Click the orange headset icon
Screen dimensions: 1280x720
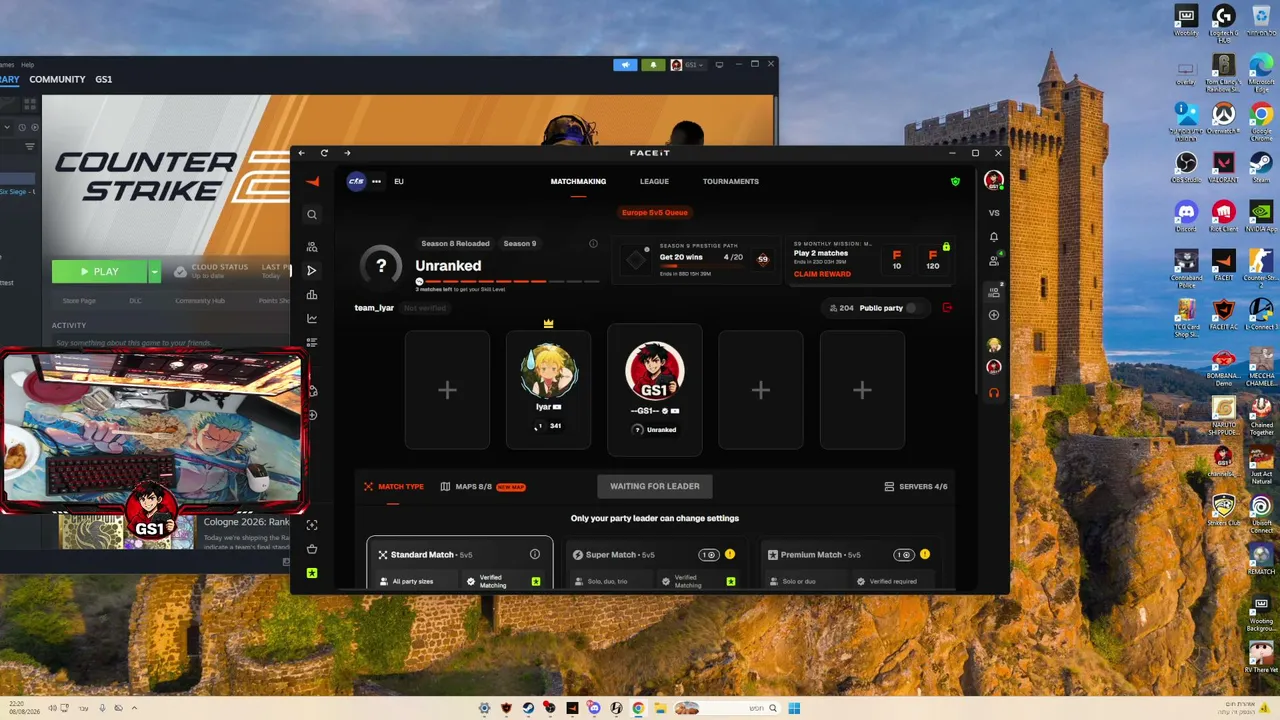coord(994,392)
